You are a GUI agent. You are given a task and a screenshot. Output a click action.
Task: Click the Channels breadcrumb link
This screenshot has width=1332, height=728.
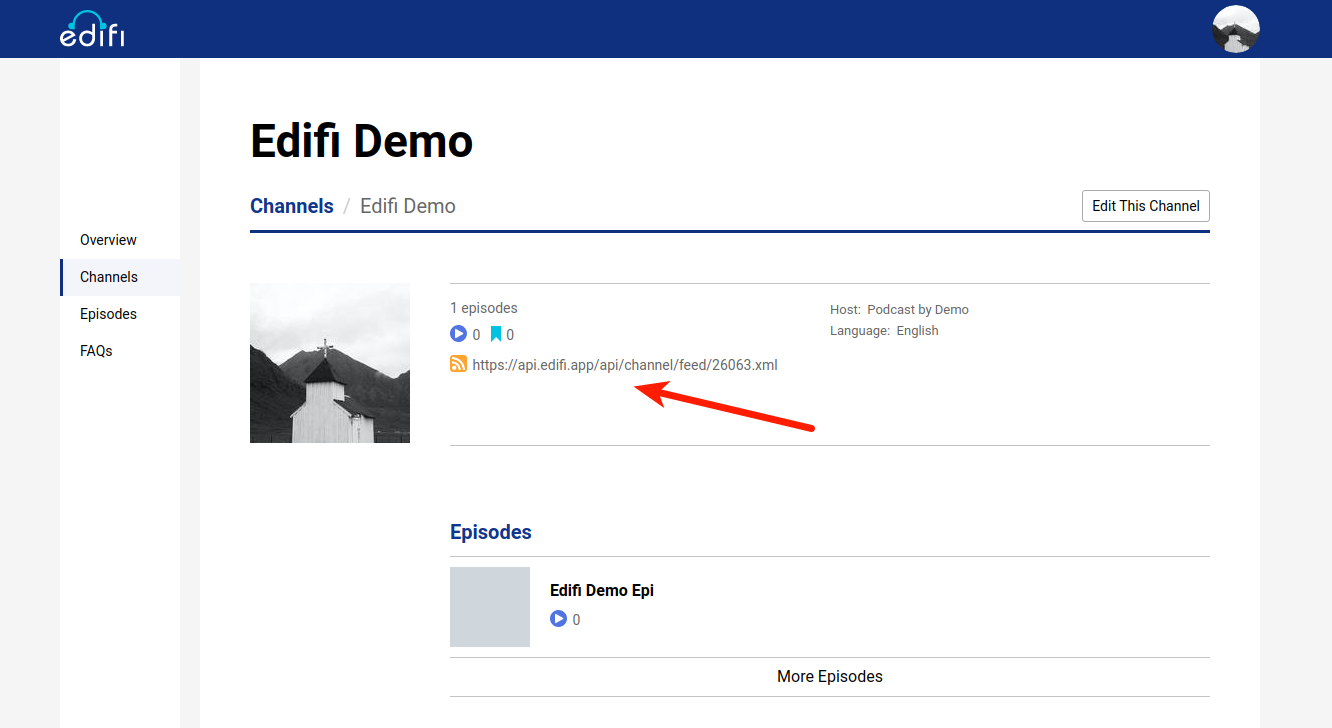click(292, 206)
